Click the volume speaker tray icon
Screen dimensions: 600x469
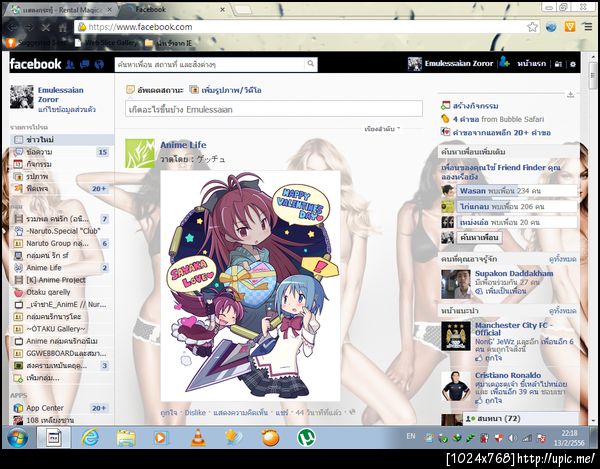[x=513, y=438]
